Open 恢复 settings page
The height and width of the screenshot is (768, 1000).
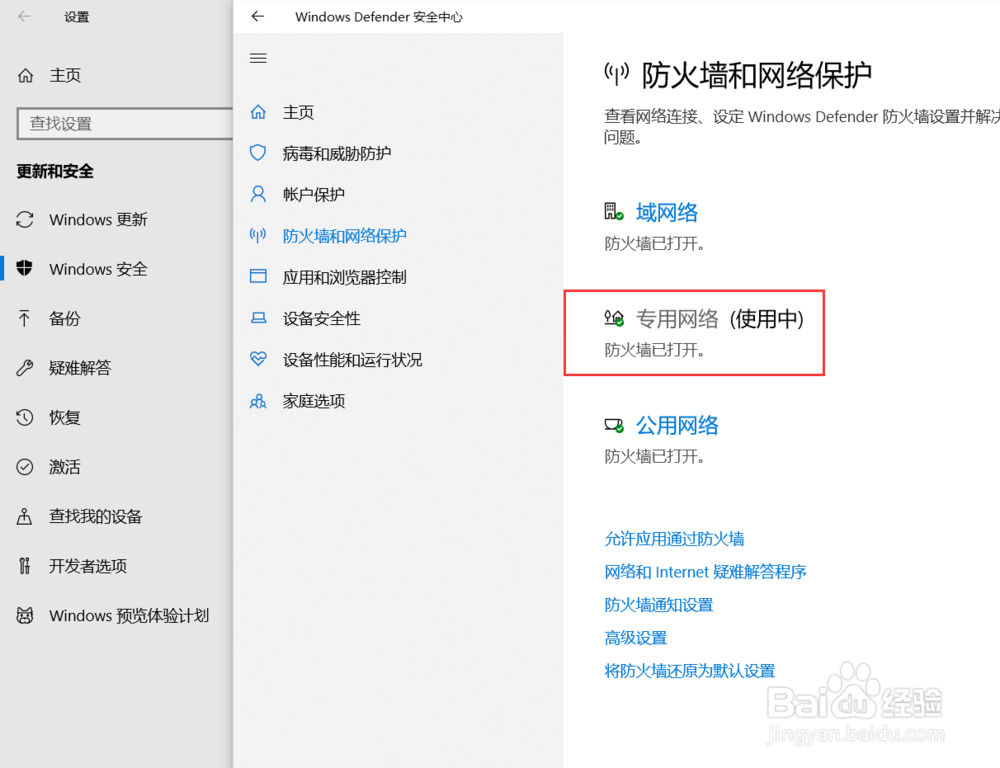point(65,417)
